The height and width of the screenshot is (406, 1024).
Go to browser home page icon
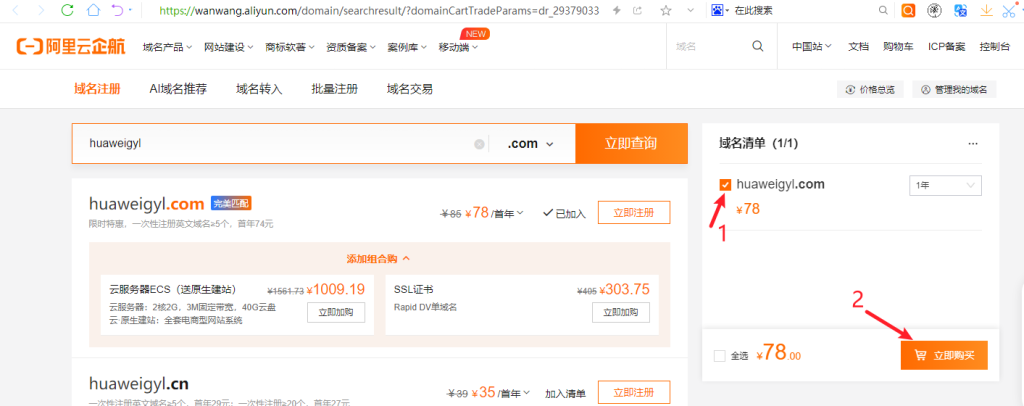click(93, 11)
